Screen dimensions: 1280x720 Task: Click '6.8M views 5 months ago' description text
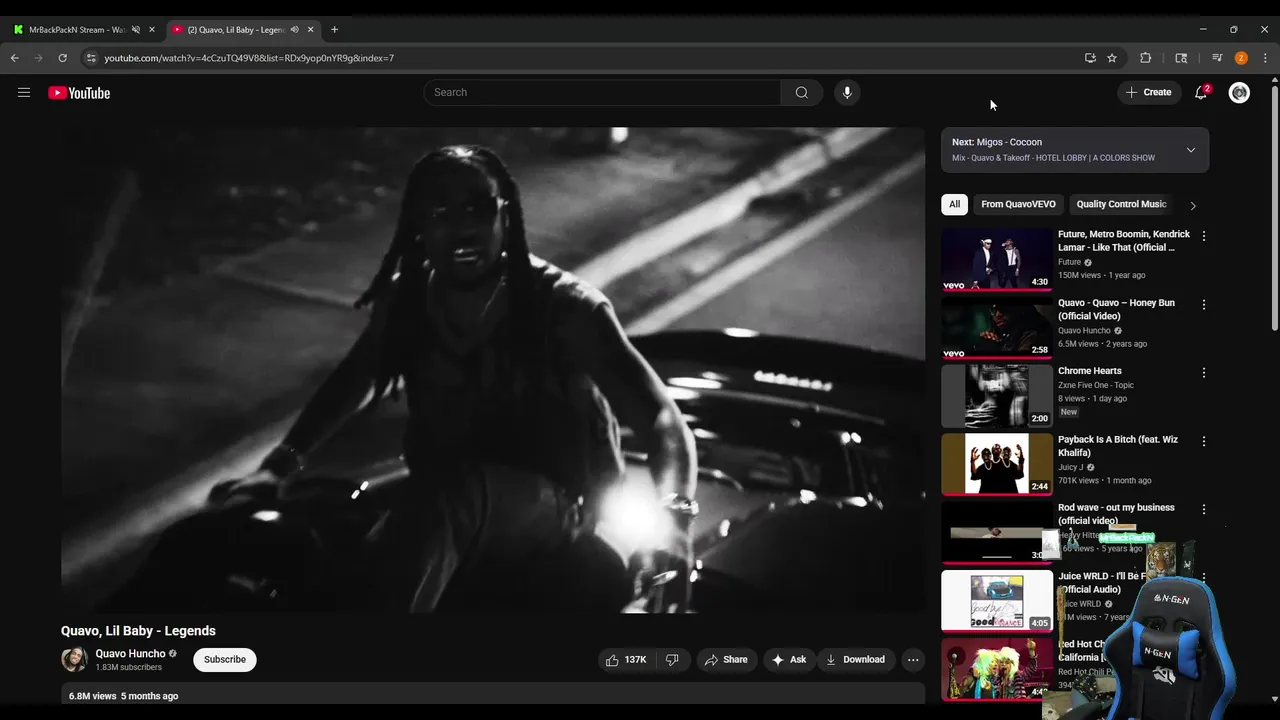pos(123,696)
